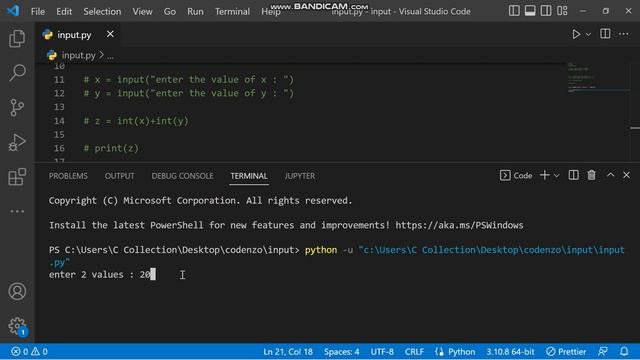Screen dimensions: 640x360
Task: Change indentation via Spaces: 4
Action: pos(342,351)
